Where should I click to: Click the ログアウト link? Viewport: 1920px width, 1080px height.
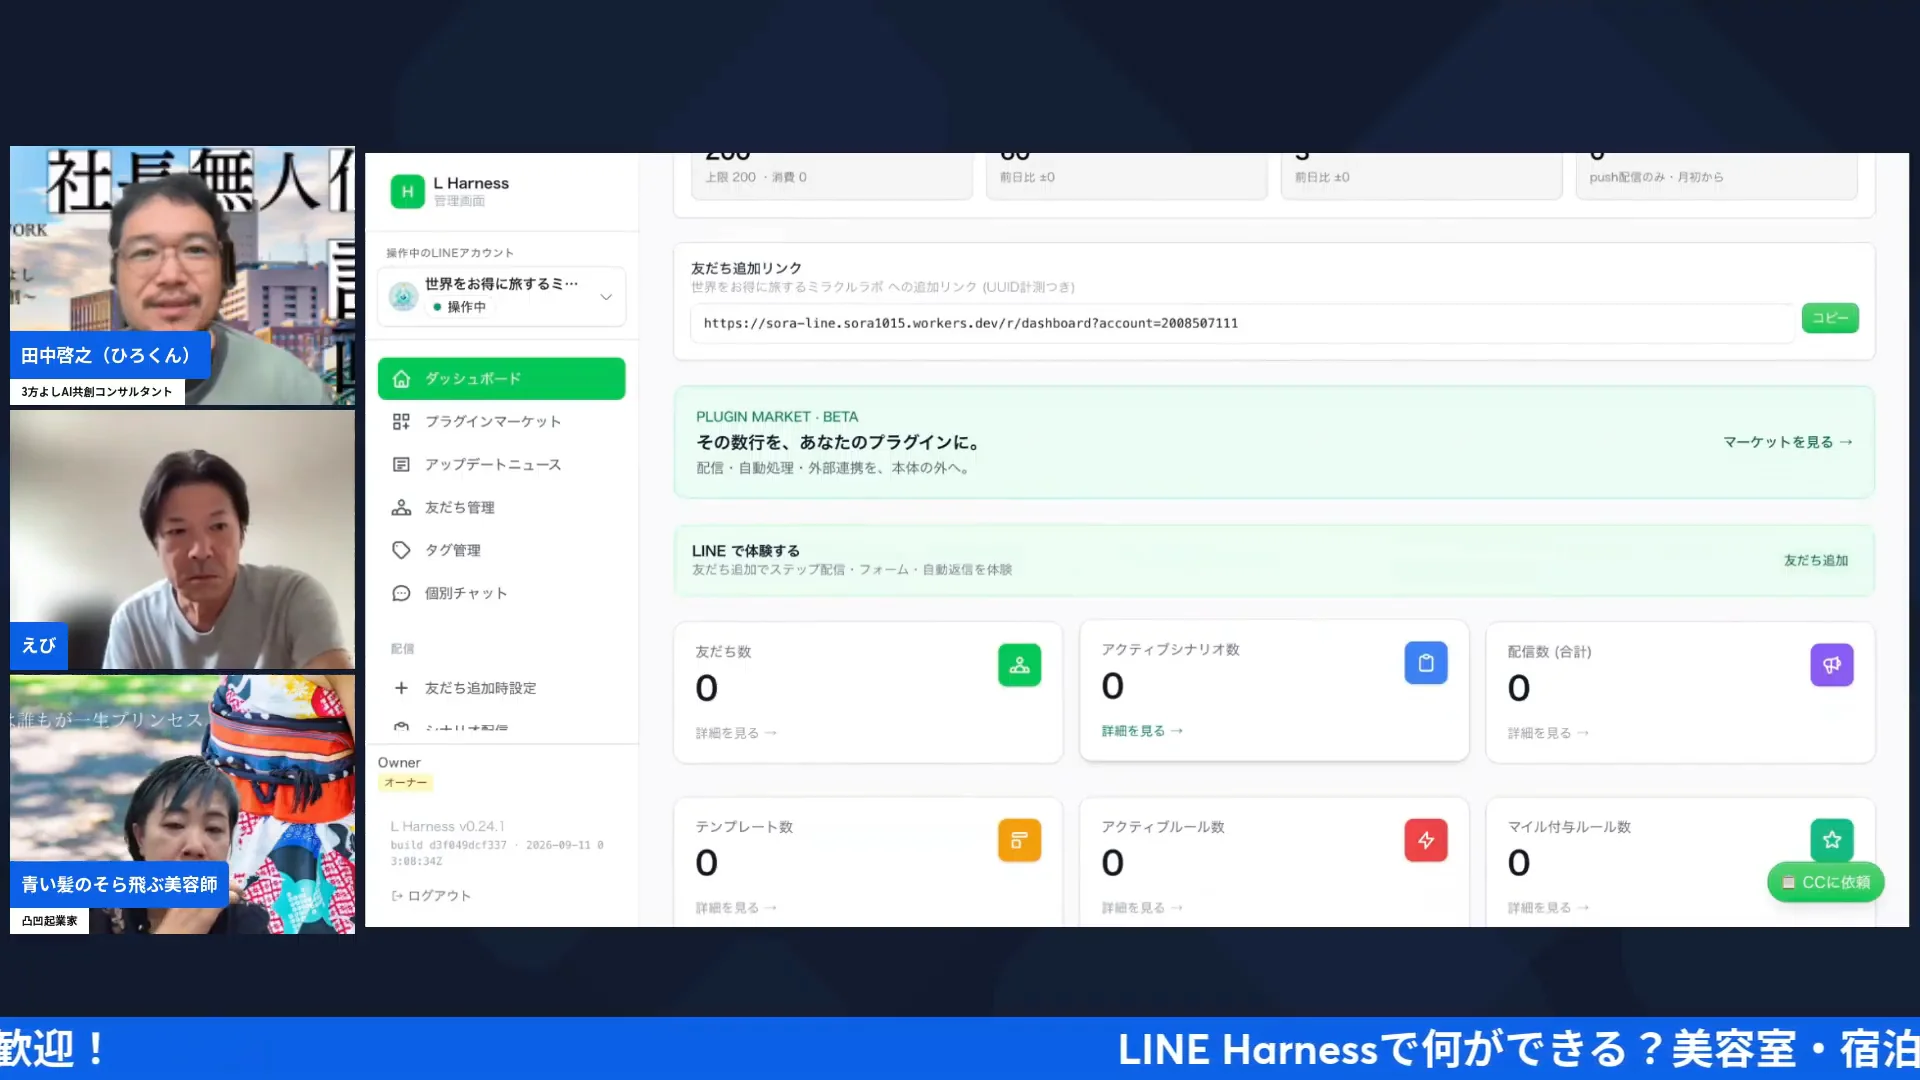(x=431, y=896)
